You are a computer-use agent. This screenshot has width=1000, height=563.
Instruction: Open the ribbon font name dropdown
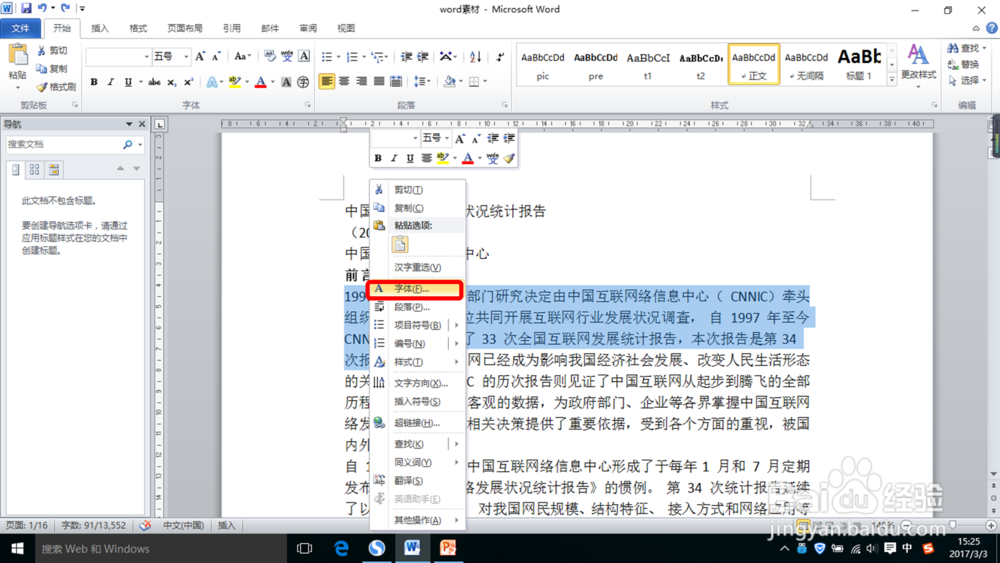[x=147, y=57]
